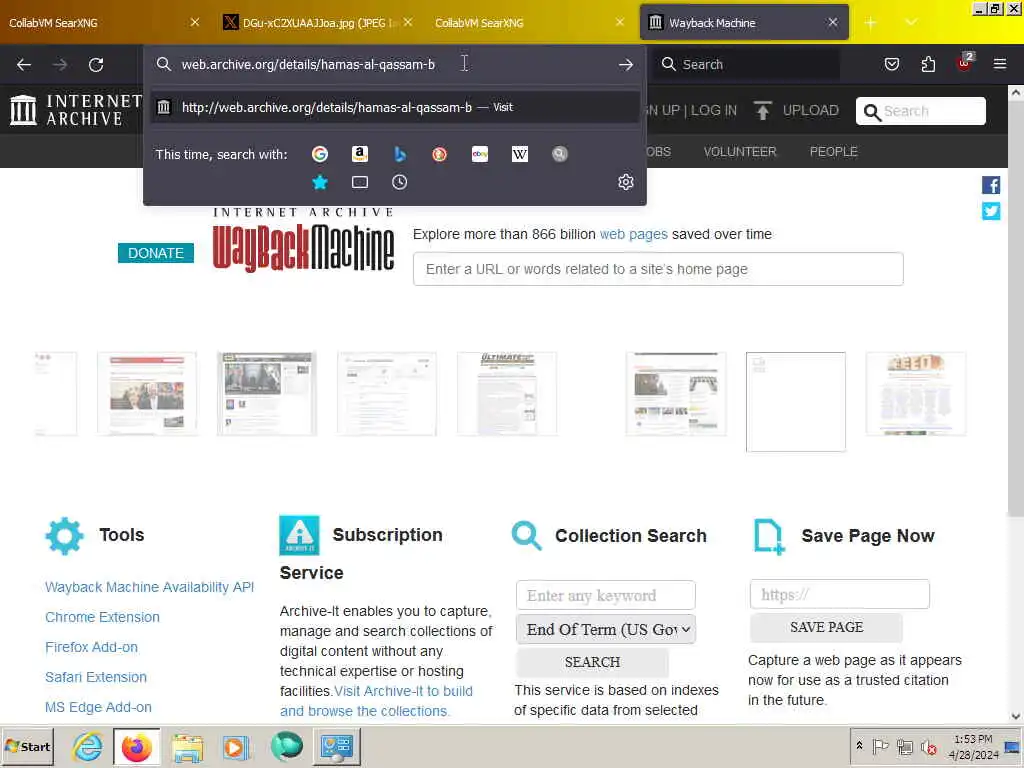Open the Ultimate-Guitar site thumbnail in carousel
Image resolution: width=1024 pixels, height=768 pixels.
507,394
